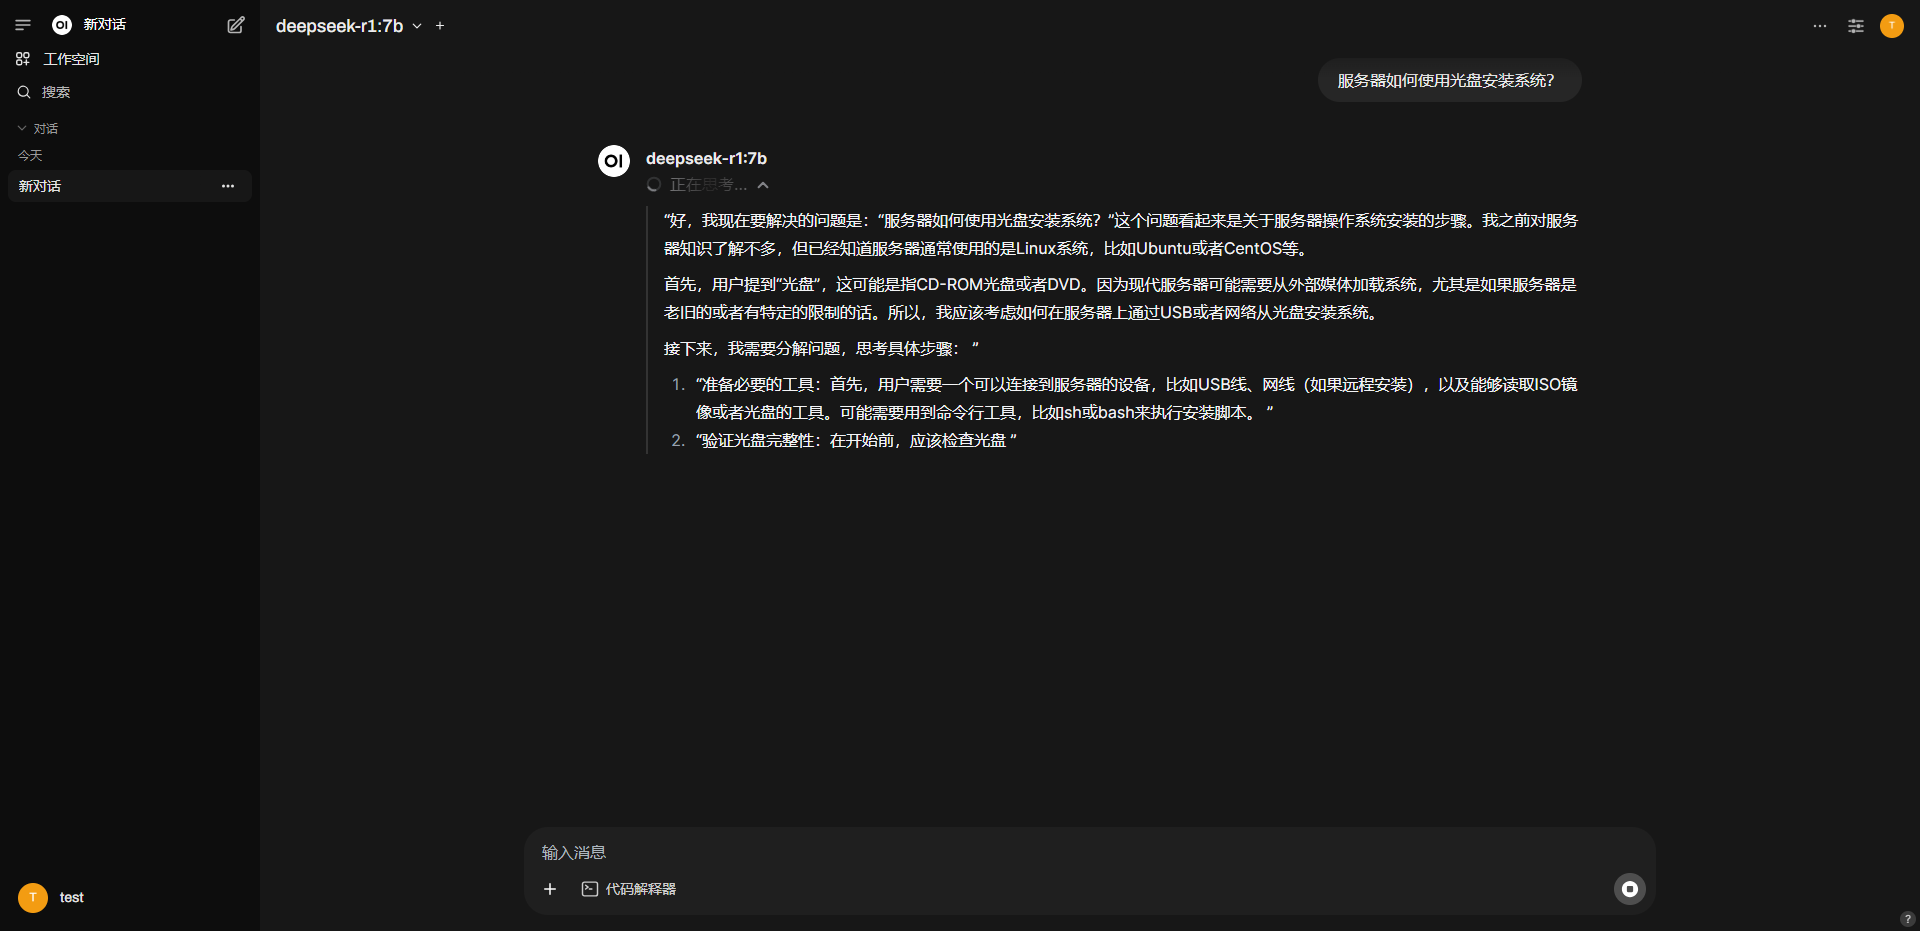Open the deepseek-r1:7b model selector dropdown
1920x931 pixels.
[349, 26]
